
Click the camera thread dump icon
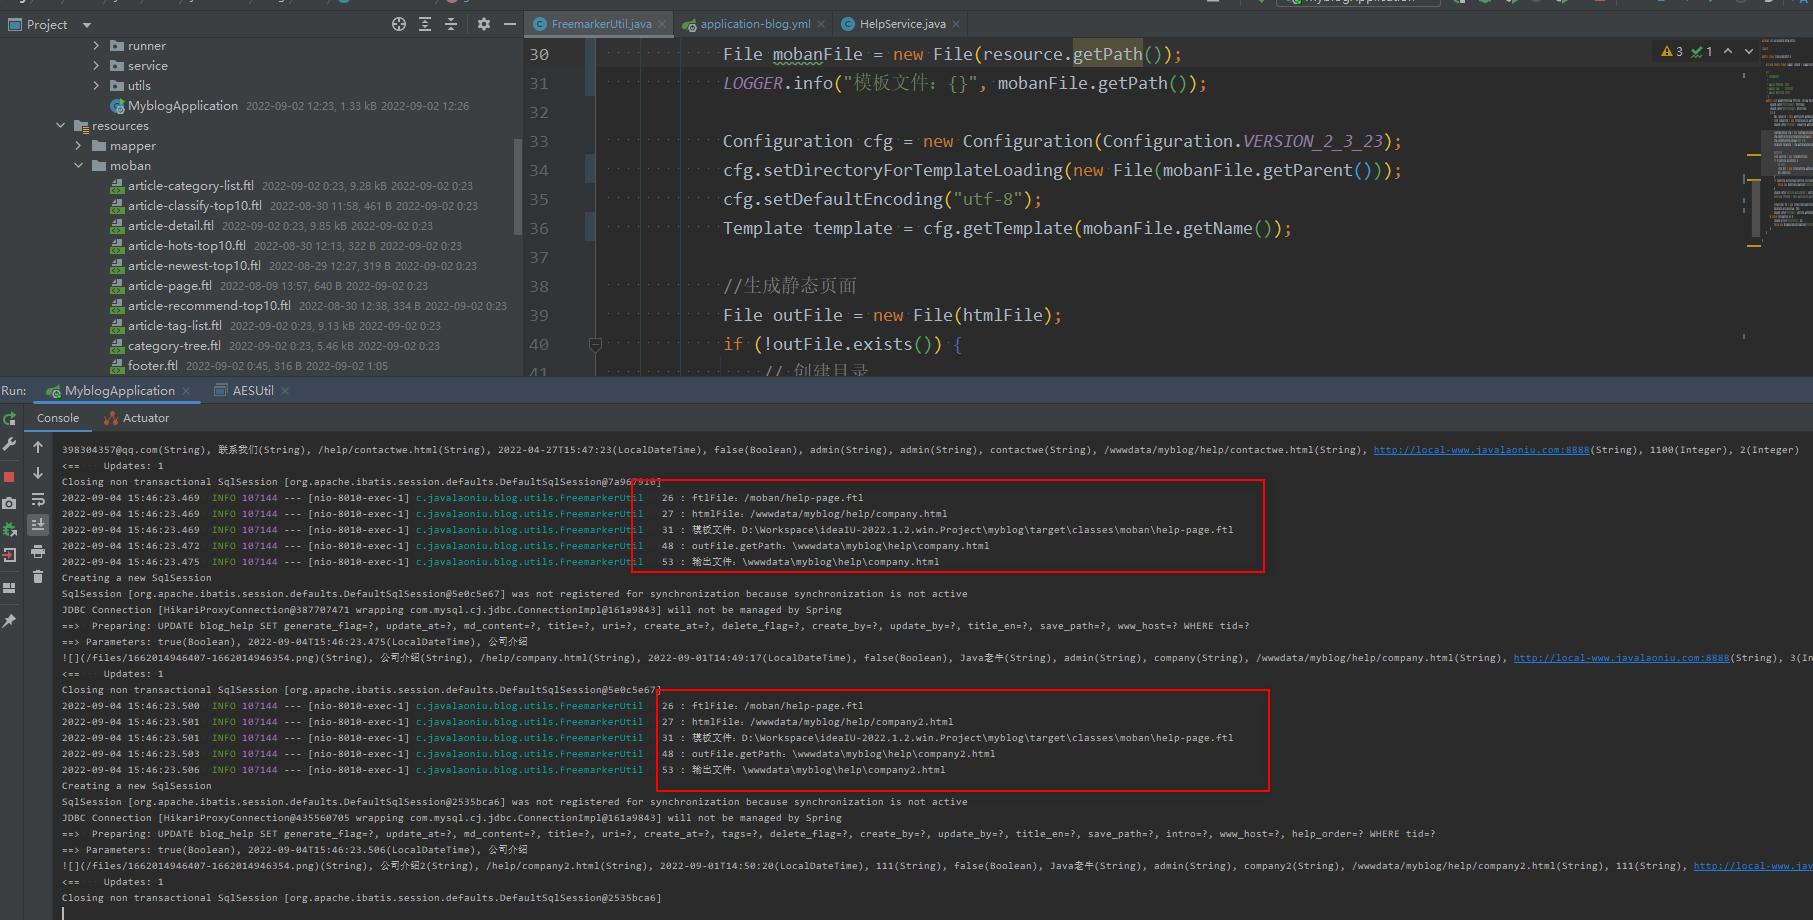(x=10, y=503)
